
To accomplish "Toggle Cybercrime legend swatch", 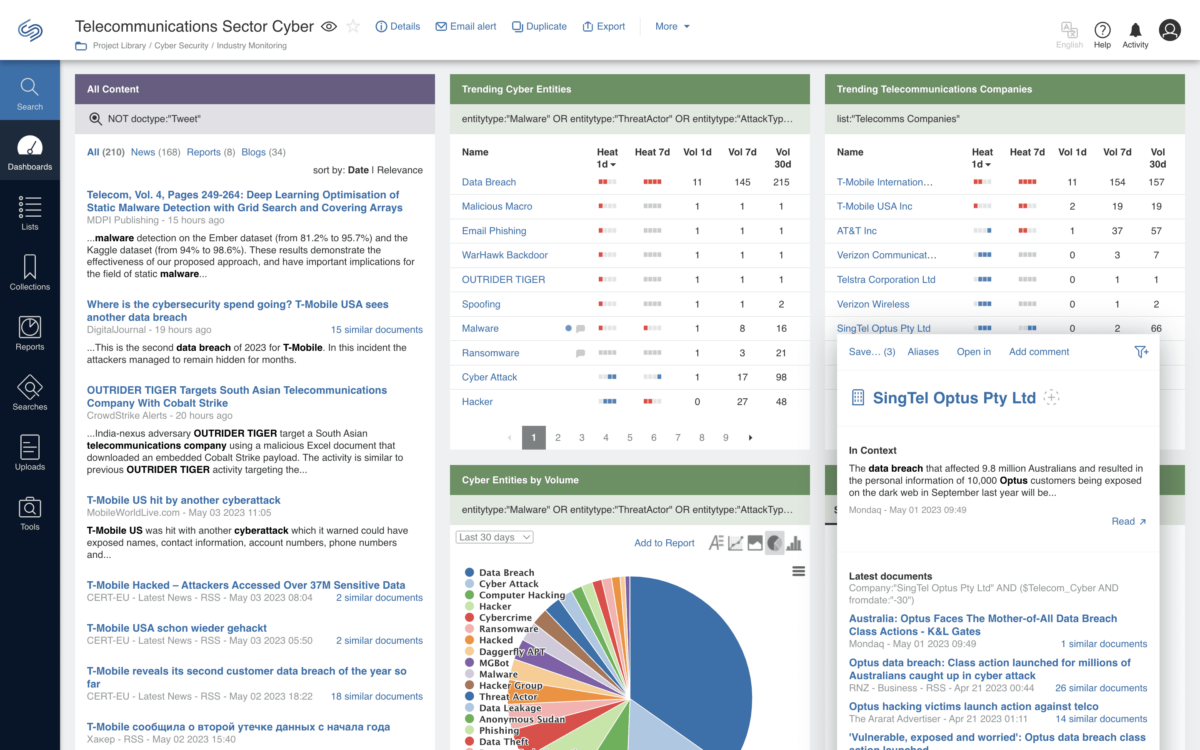I will [x=469, y=618].
